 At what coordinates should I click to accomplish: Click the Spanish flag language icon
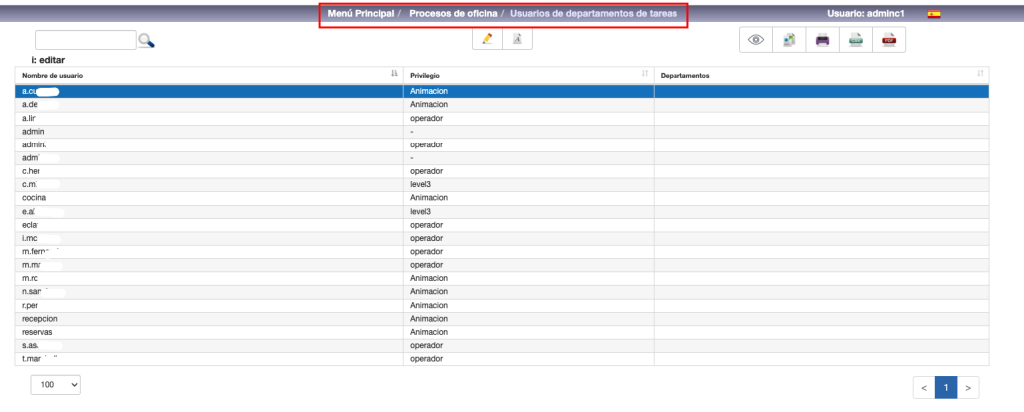pyautogui.click(x=933, y=14)
